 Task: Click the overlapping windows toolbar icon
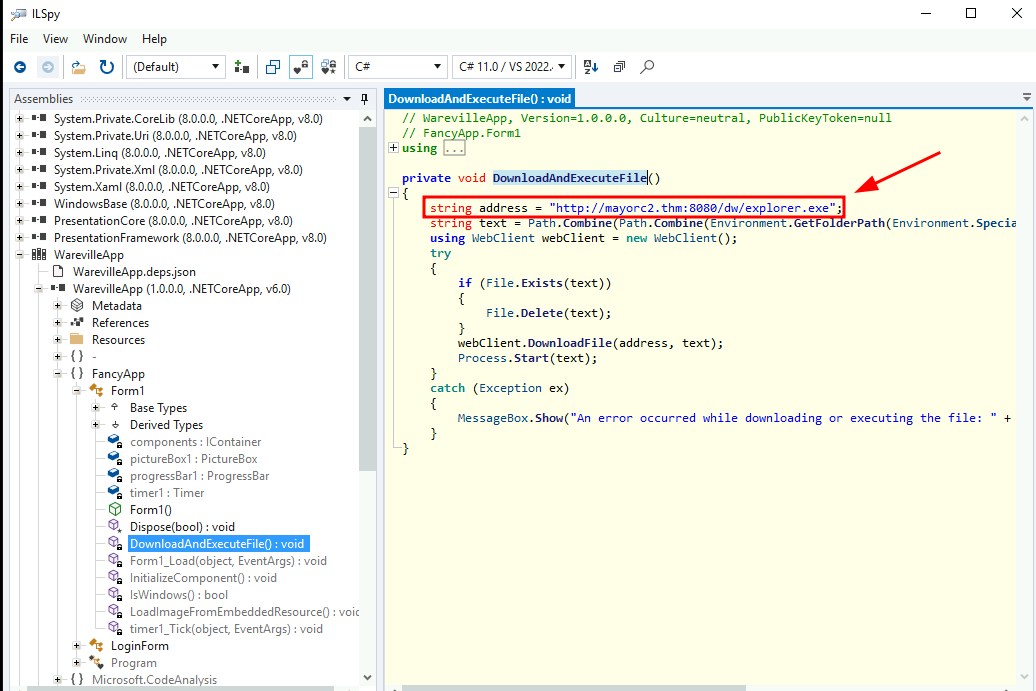273,67
